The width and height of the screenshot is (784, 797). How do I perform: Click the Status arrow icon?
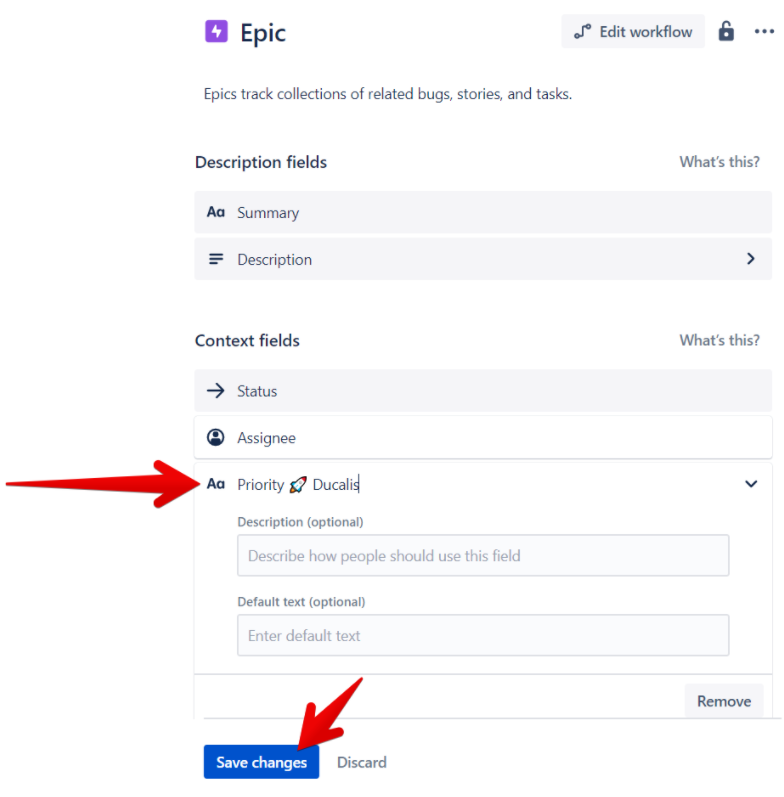pos(216,391)
